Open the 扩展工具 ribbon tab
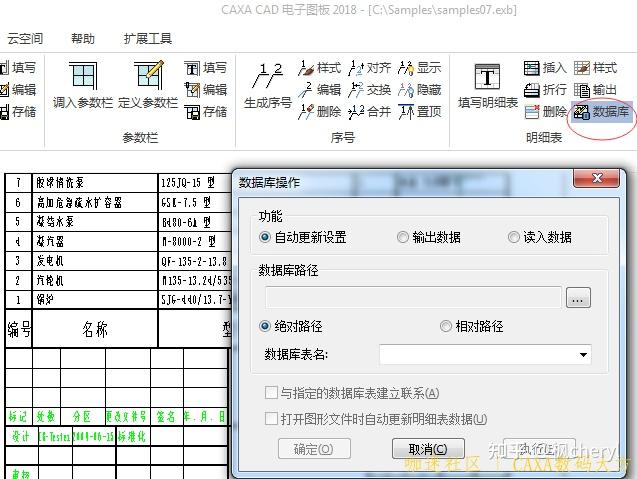 pyautogui.click(x=147, y=39)
